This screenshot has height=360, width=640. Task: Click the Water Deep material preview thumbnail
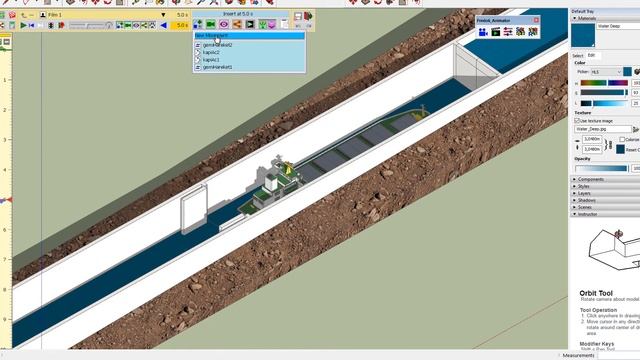(x=583, y=35)
